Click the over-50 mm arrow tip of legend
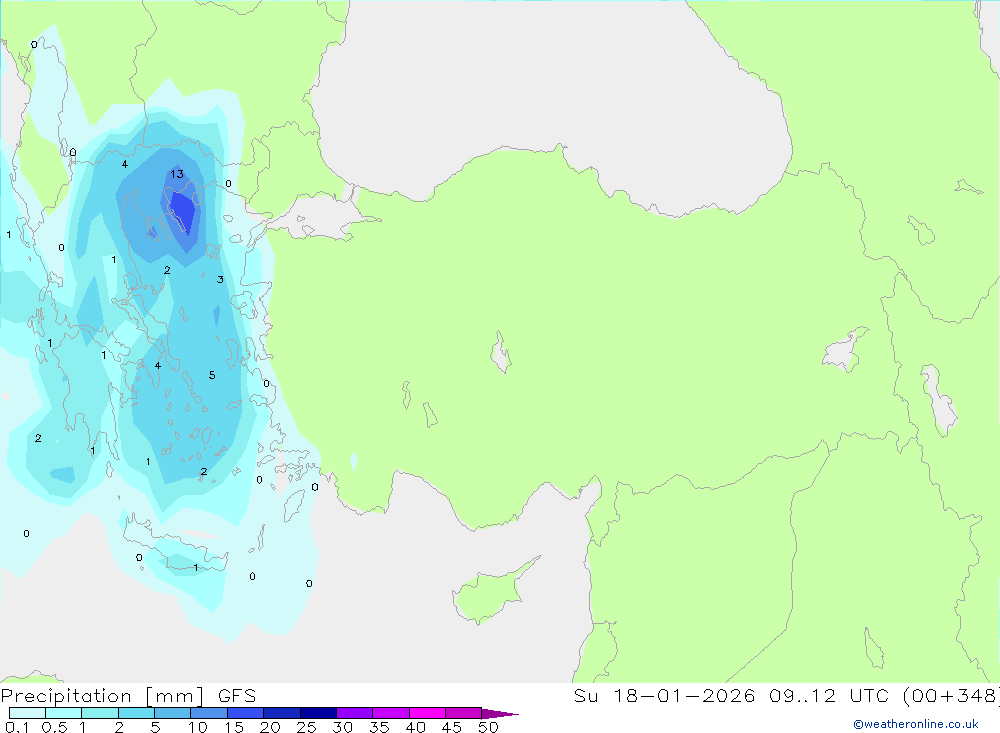This screenshot has width=1000, height=733. [499, 714]
